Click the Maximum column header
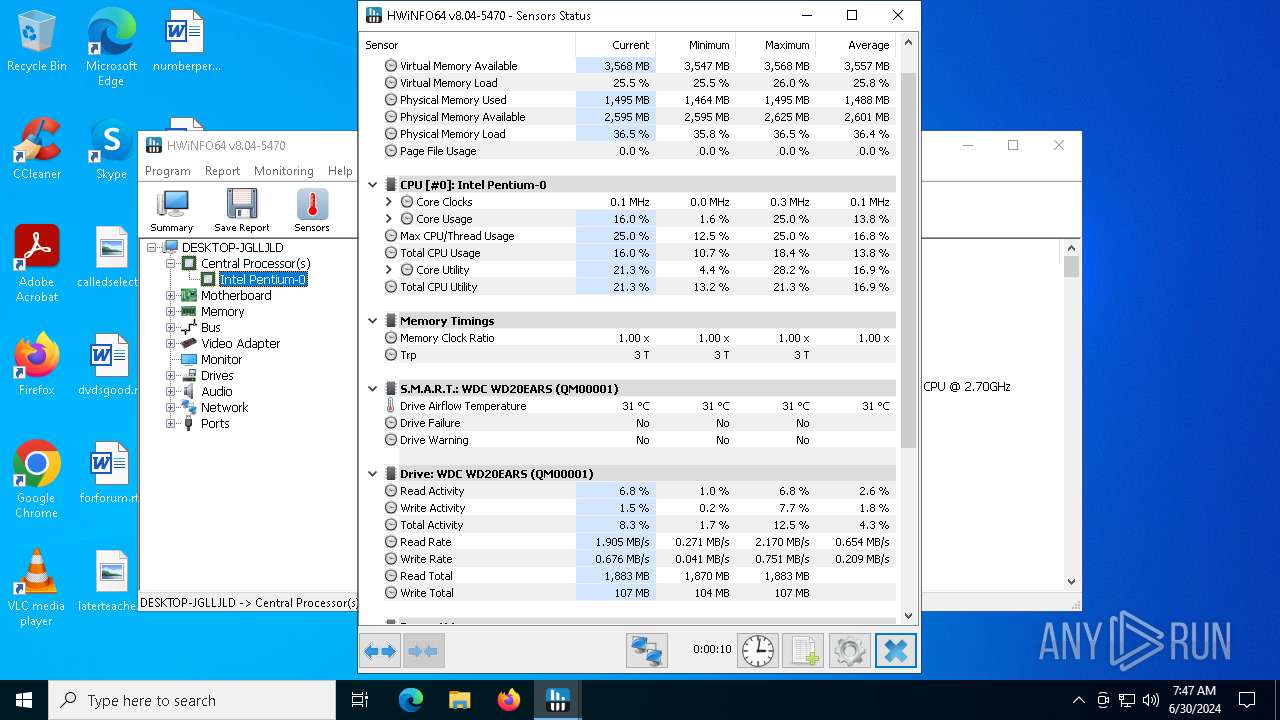 click(x=775, y=45)
